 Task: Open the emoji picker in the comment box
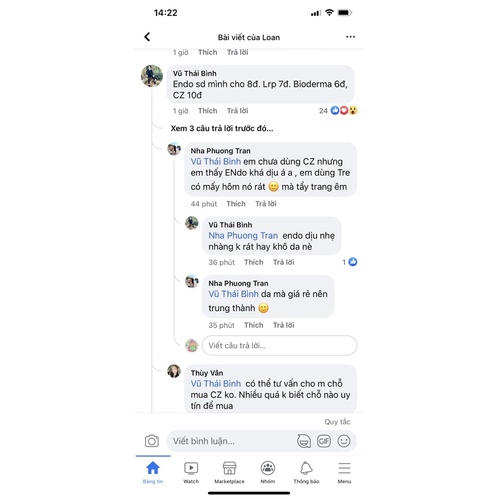pyautogui.click(x=344, y=441)
